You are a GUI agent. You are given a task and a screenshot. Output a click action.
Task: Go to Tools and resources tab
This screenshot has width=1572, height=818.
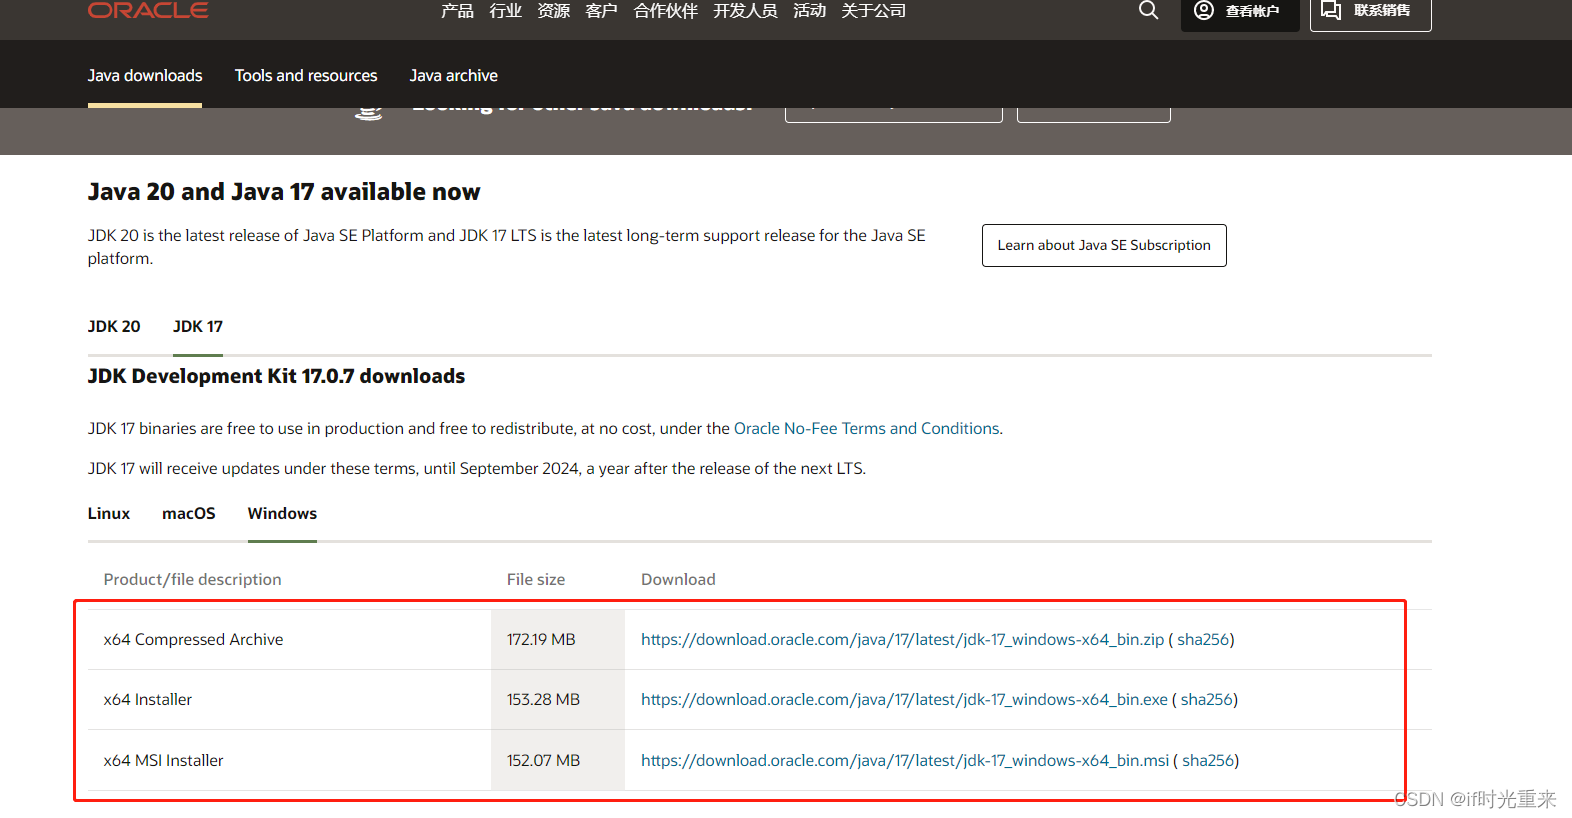(306, 76)
